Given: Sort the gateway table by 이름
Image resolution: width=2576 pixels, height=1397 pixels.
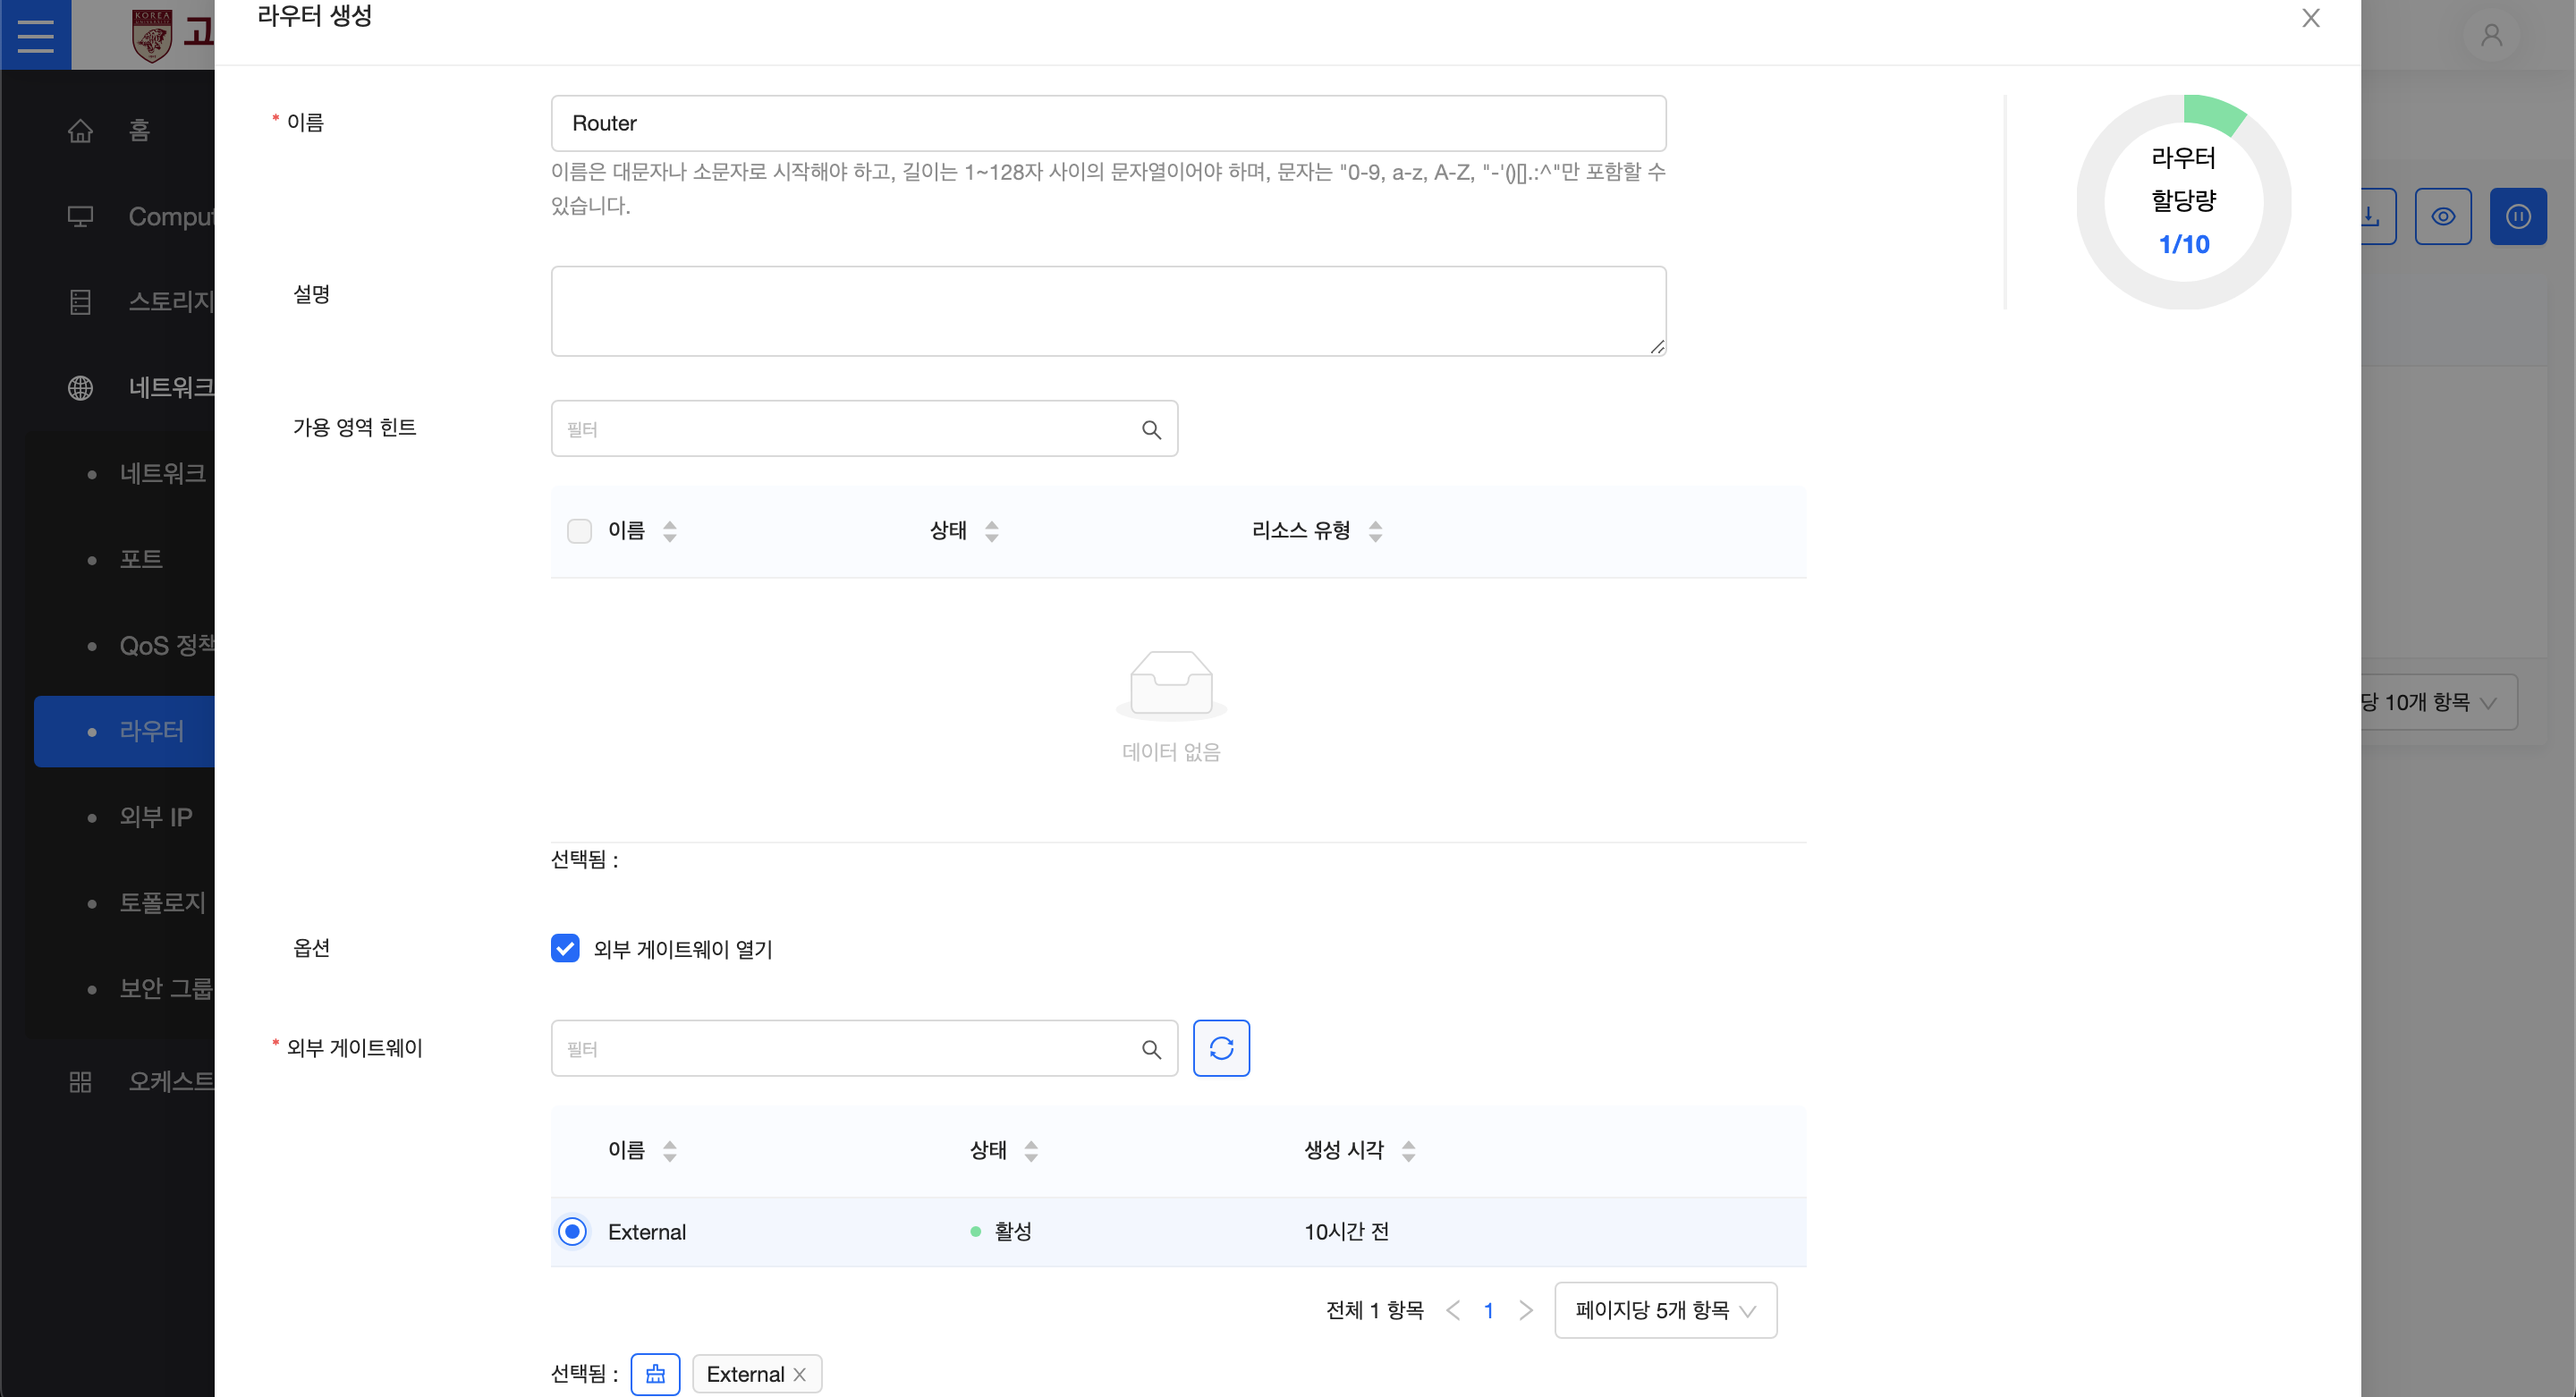Looking at the screenshot, I should [x=669, y=1151].
